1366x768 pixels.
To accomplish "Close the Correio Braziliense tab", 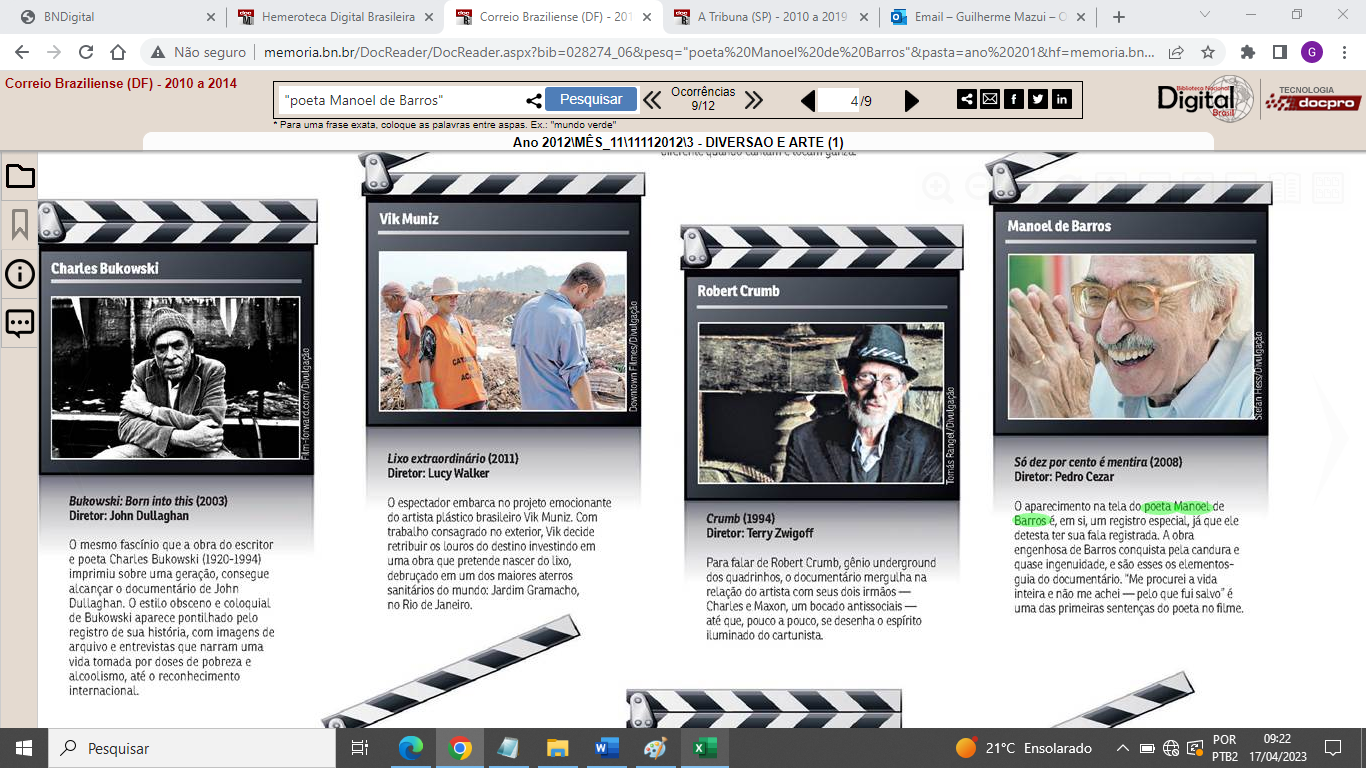I will click(646, 17).
